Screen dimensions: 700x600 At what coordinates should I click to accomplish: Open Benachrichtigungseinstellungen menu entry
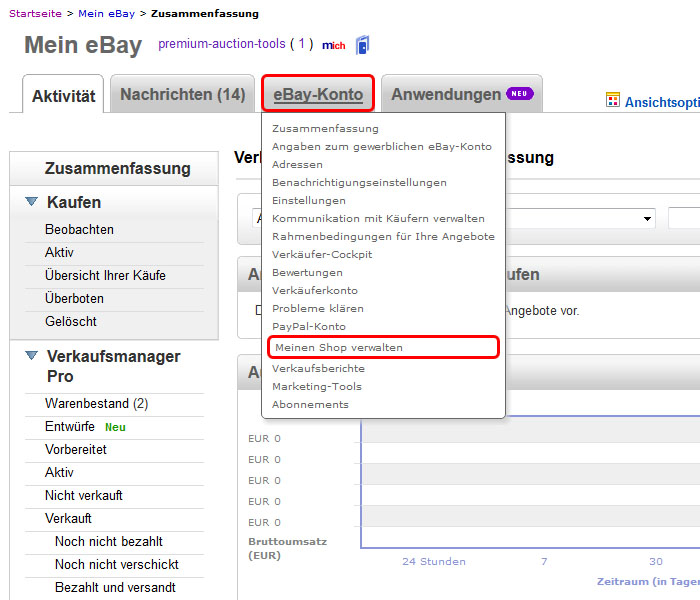coord(359,183)
